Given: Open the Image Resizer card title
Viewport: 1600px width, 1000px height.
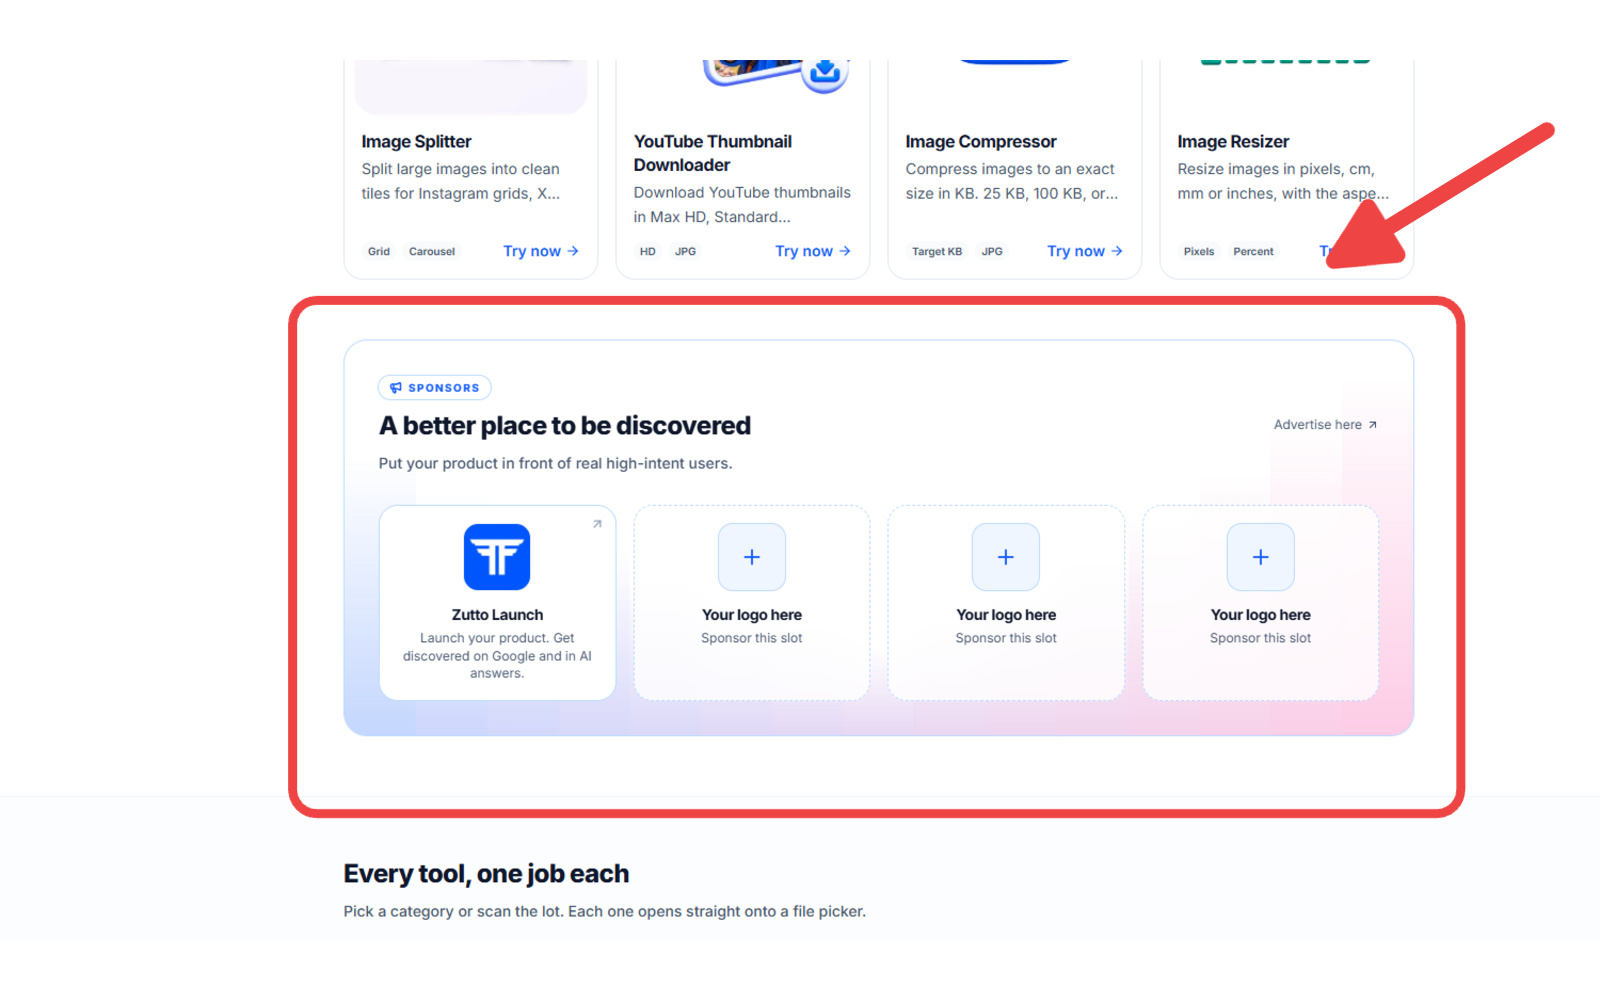Looking at the screenshot, I should click(1233, 142).
